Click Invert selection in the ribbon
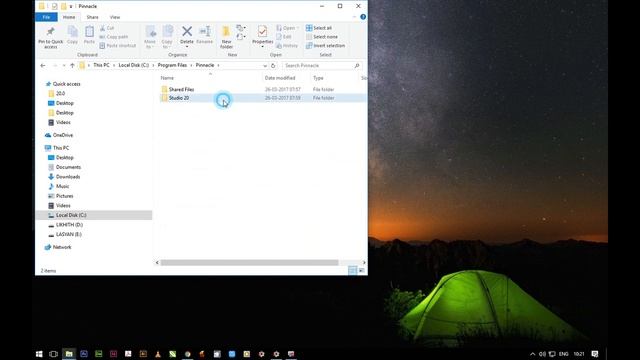The width and height of the screenshot is (640, 360). (325, 46)
